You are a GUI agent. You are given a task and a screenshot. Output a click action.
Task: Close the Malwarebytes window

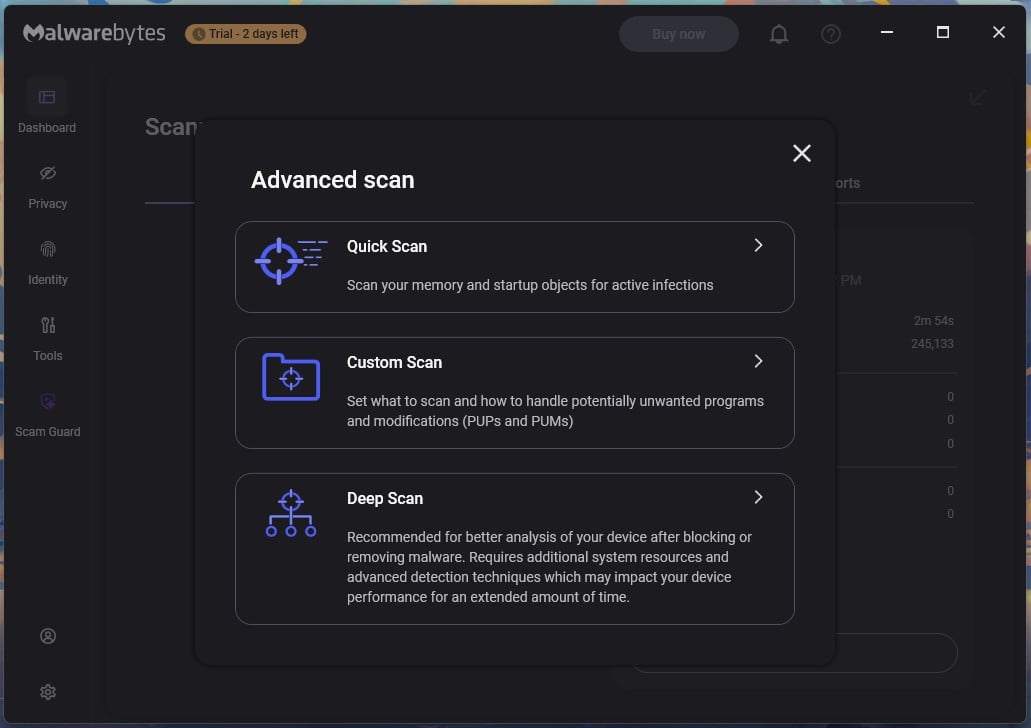[998, 32]
